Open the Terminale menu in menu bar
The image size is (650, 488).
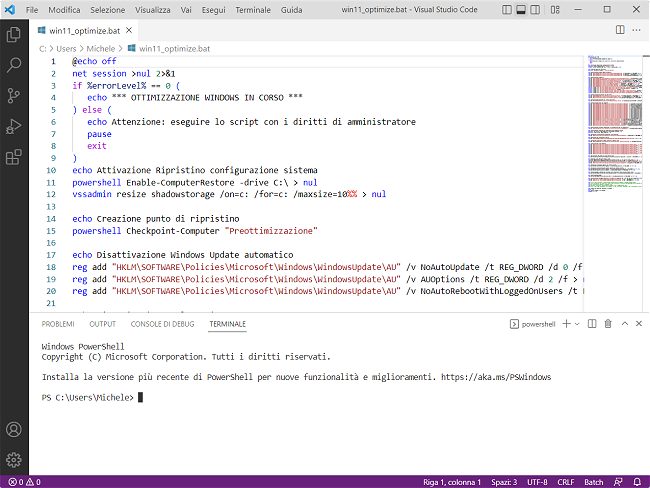click(x=253, y=9)
